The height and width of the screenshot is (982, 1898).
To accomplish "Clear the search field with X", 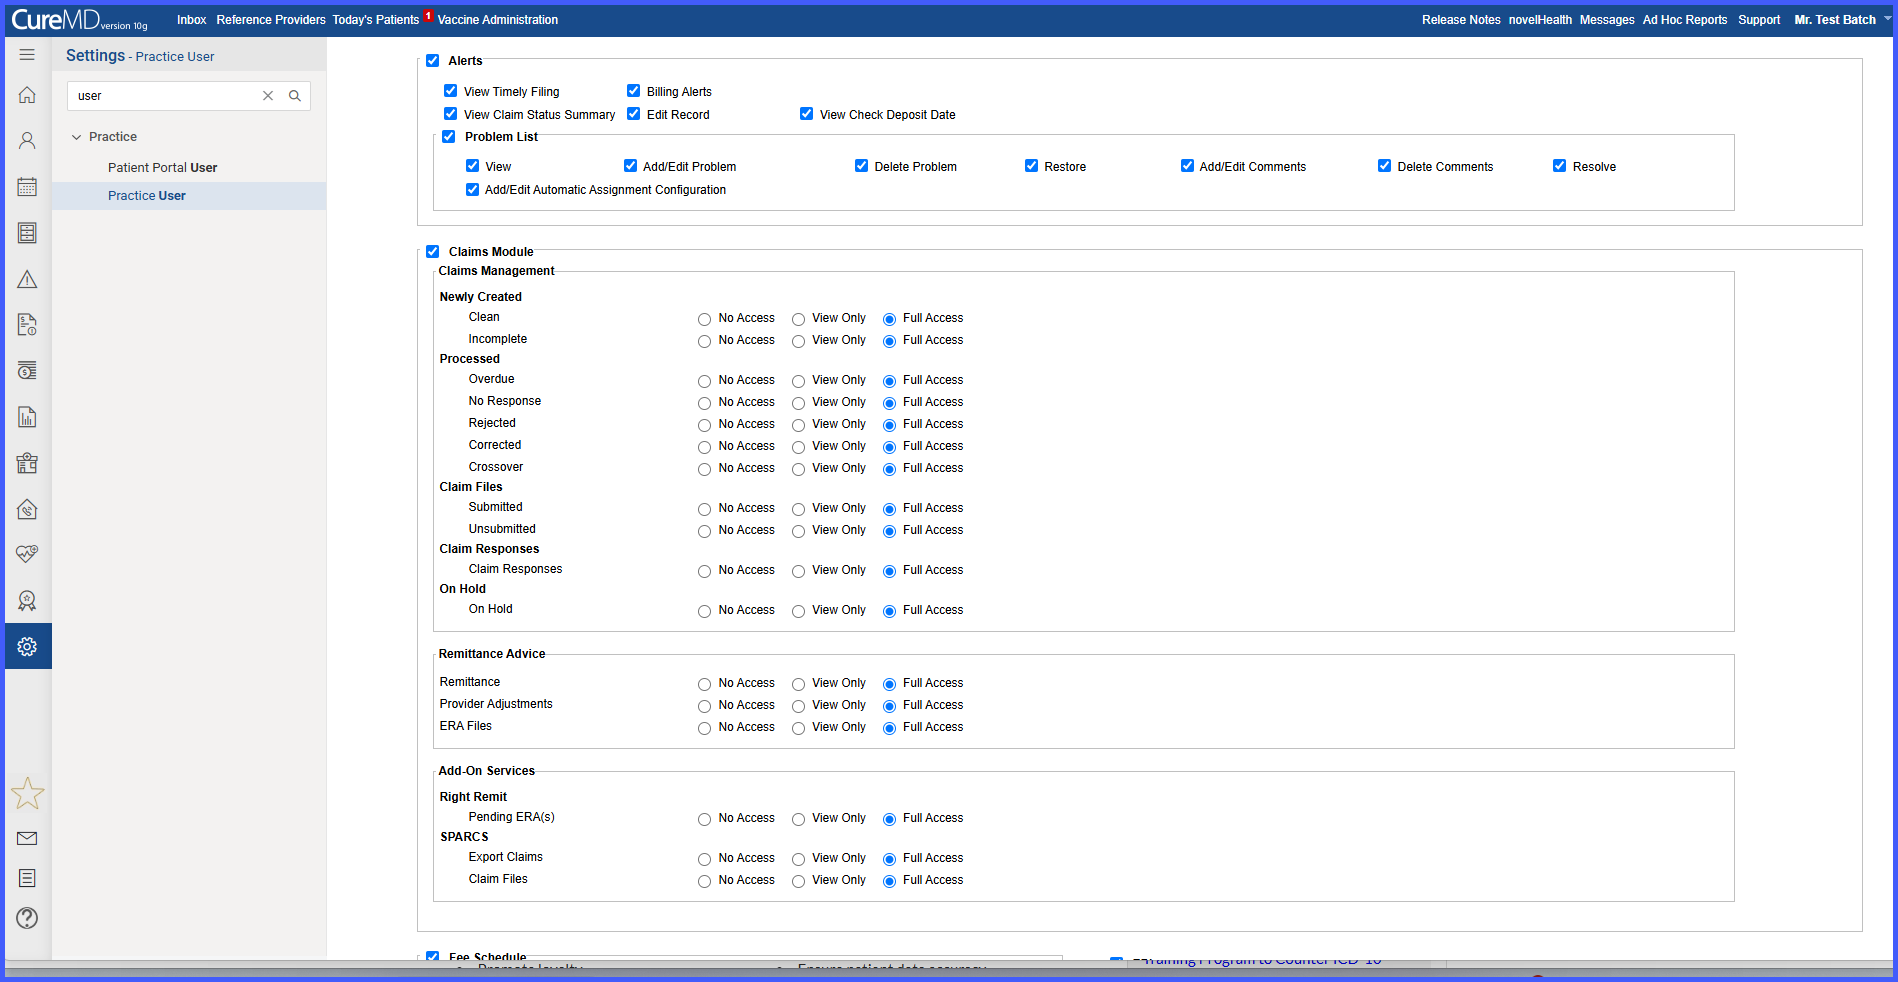I will point(268,96).
